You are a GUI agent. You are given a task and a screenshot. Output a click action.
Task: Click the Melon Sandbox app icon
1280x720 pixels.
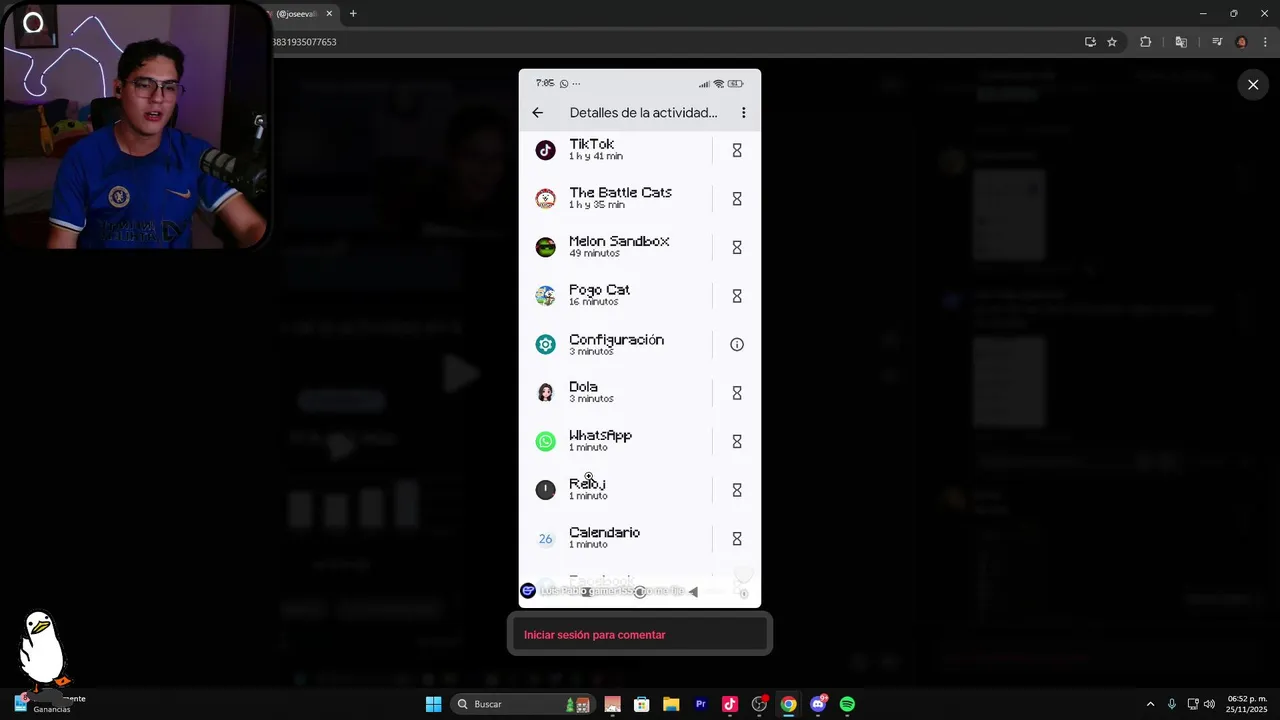545,247
